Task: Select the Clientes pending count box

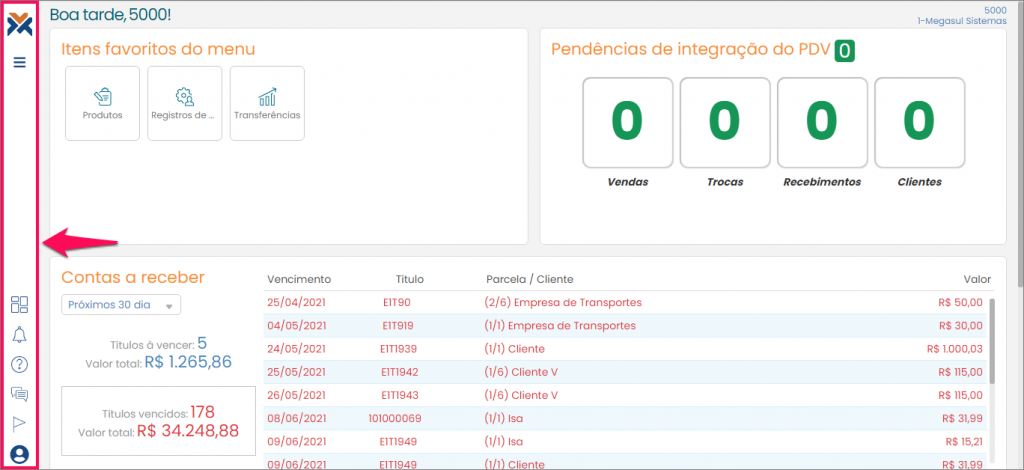Action: 919,122
